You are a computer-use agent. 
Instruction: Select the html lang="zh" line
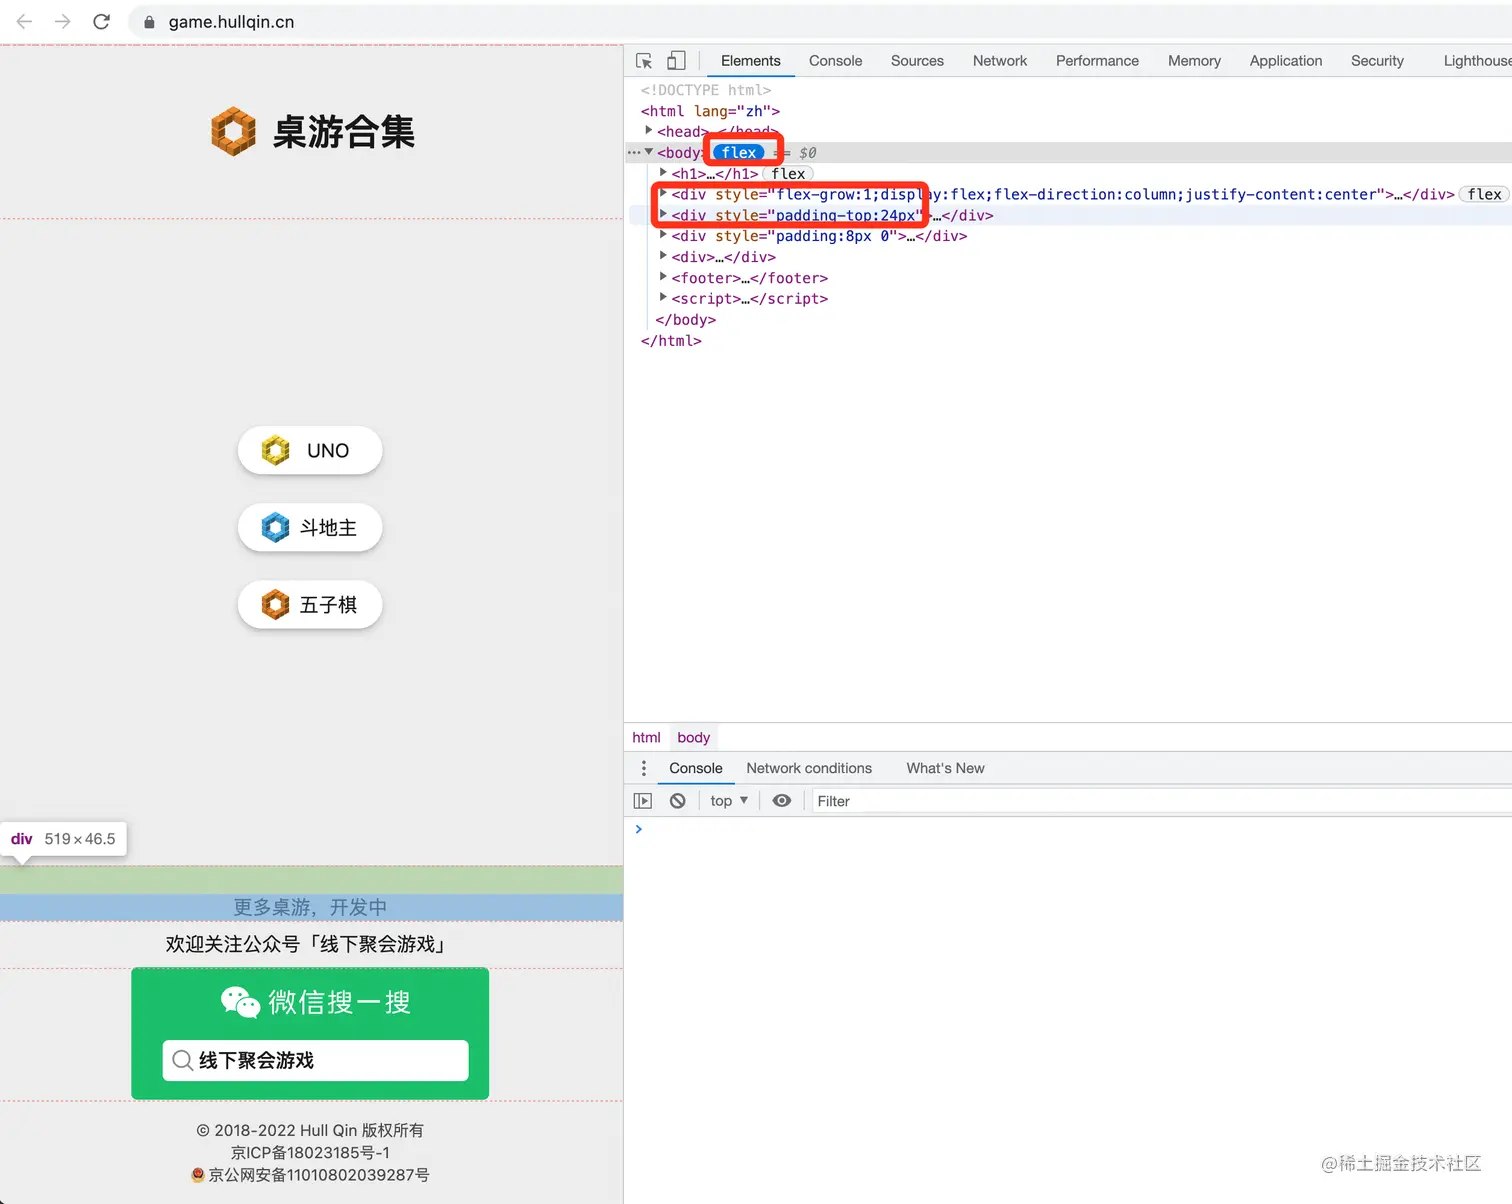[x=710, y=111]
